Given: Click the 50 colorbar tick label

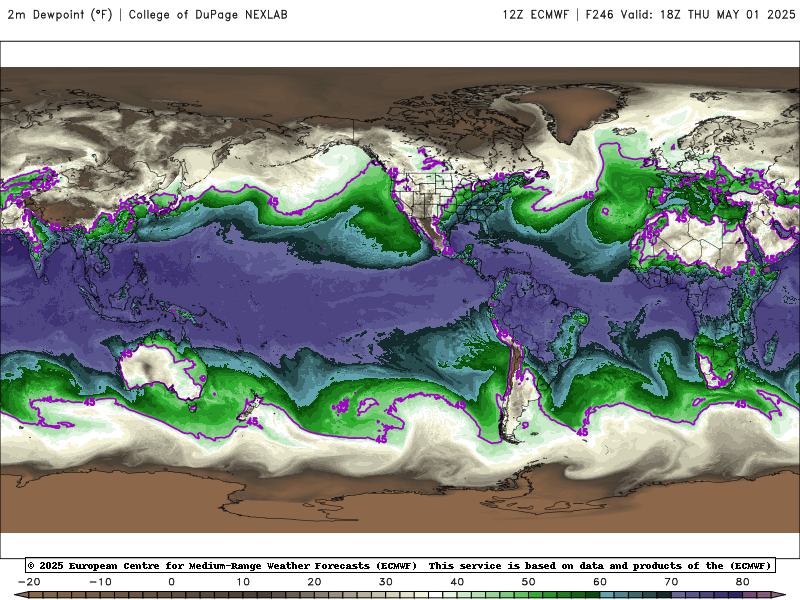Looking at the screenshot, I should point(529,582).
